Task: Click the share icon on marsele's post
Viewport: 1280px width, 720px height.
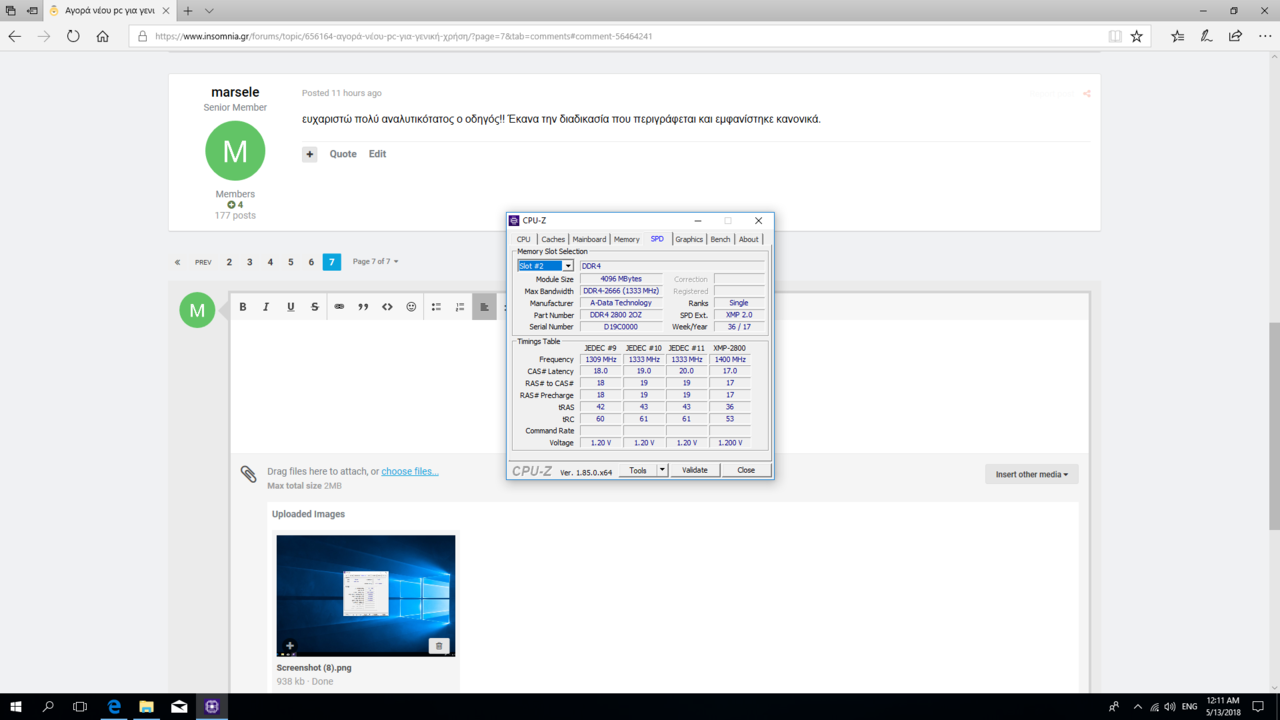Action: 1086,94
